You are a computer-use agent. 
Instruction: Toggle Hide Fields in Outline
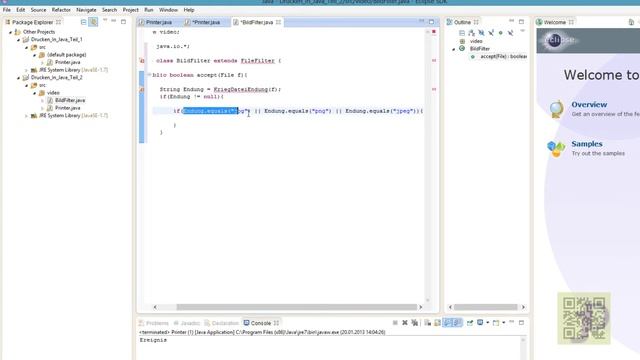pos(481,33)
